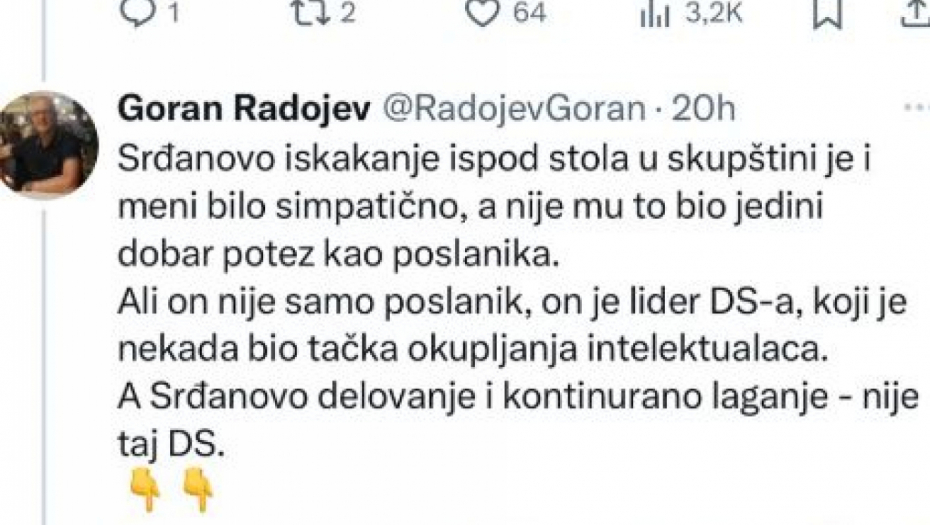The height and width of the screenshot is (525, 930).
Task: Click the share upload arrow icon
Action: click(915, 13)
